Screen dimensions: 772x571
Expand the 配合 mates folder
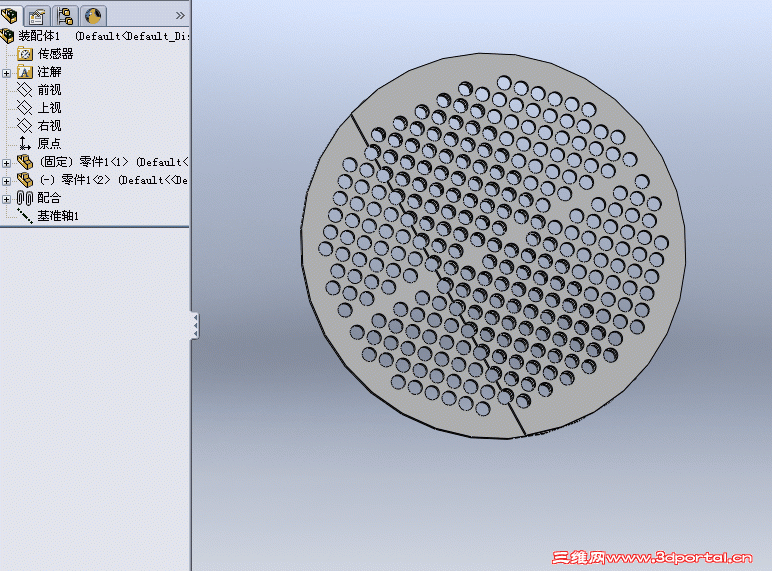6,199
